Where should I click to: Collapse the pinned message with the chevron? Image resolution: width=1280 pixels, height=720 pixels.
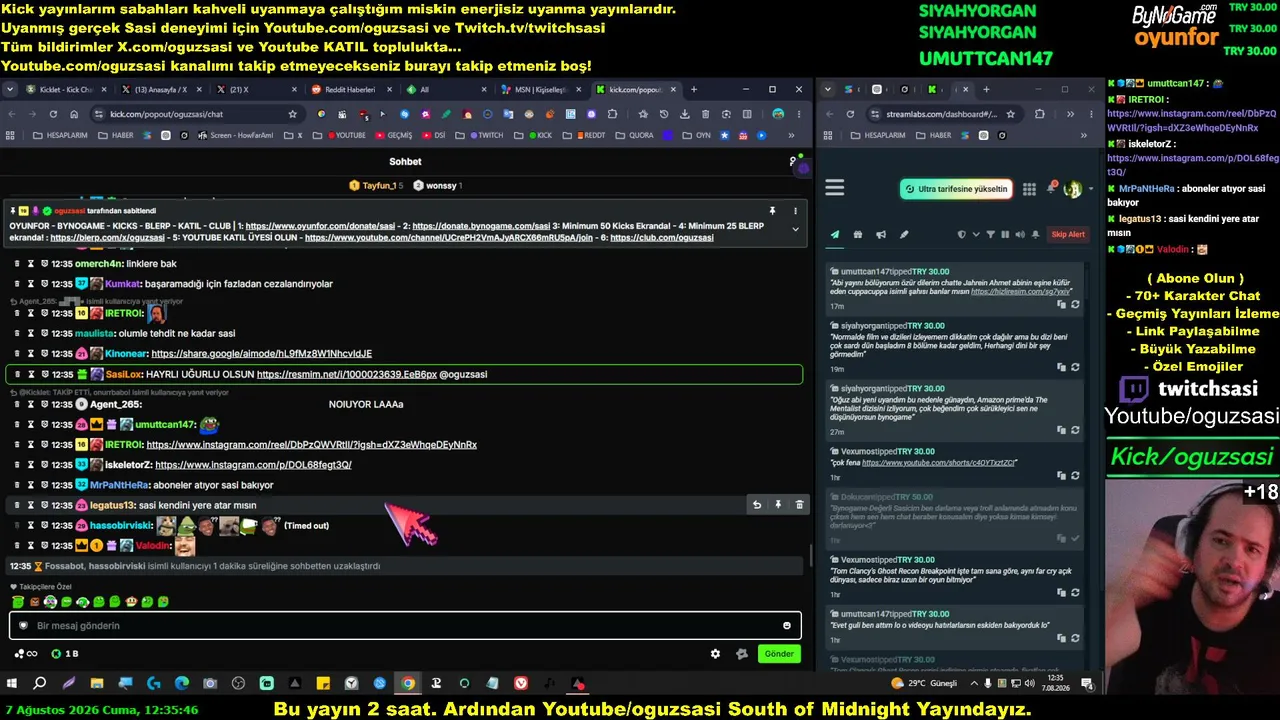tap(795, 229)
